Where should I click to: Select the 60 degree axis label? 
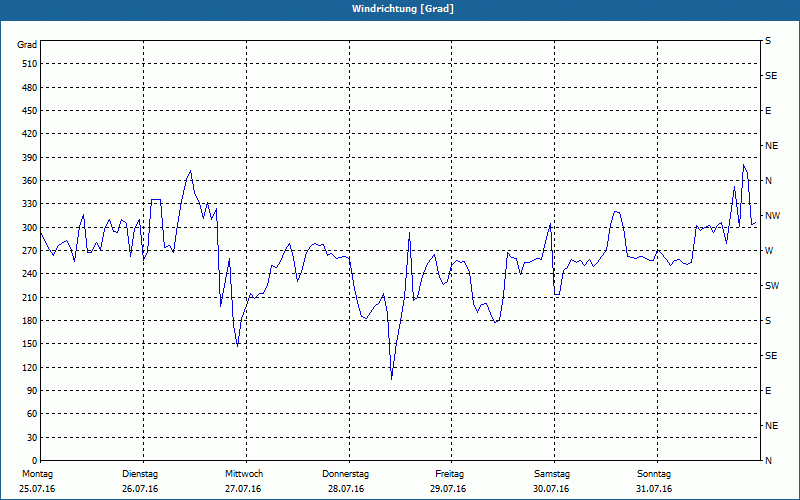click(x=32, y=414)
